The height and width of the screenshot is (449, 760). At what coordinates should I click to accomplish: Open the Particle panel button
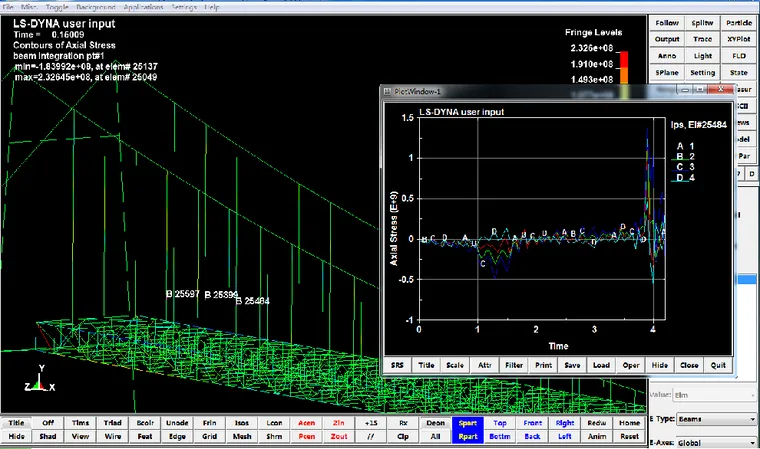(x=739, y=23)
